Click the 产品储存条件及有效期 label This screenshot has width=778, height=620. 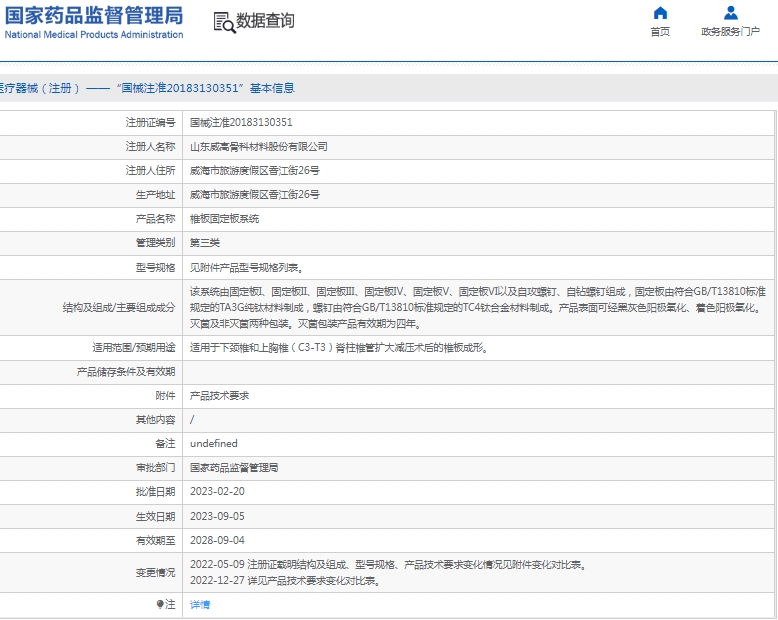coord(126,372)
